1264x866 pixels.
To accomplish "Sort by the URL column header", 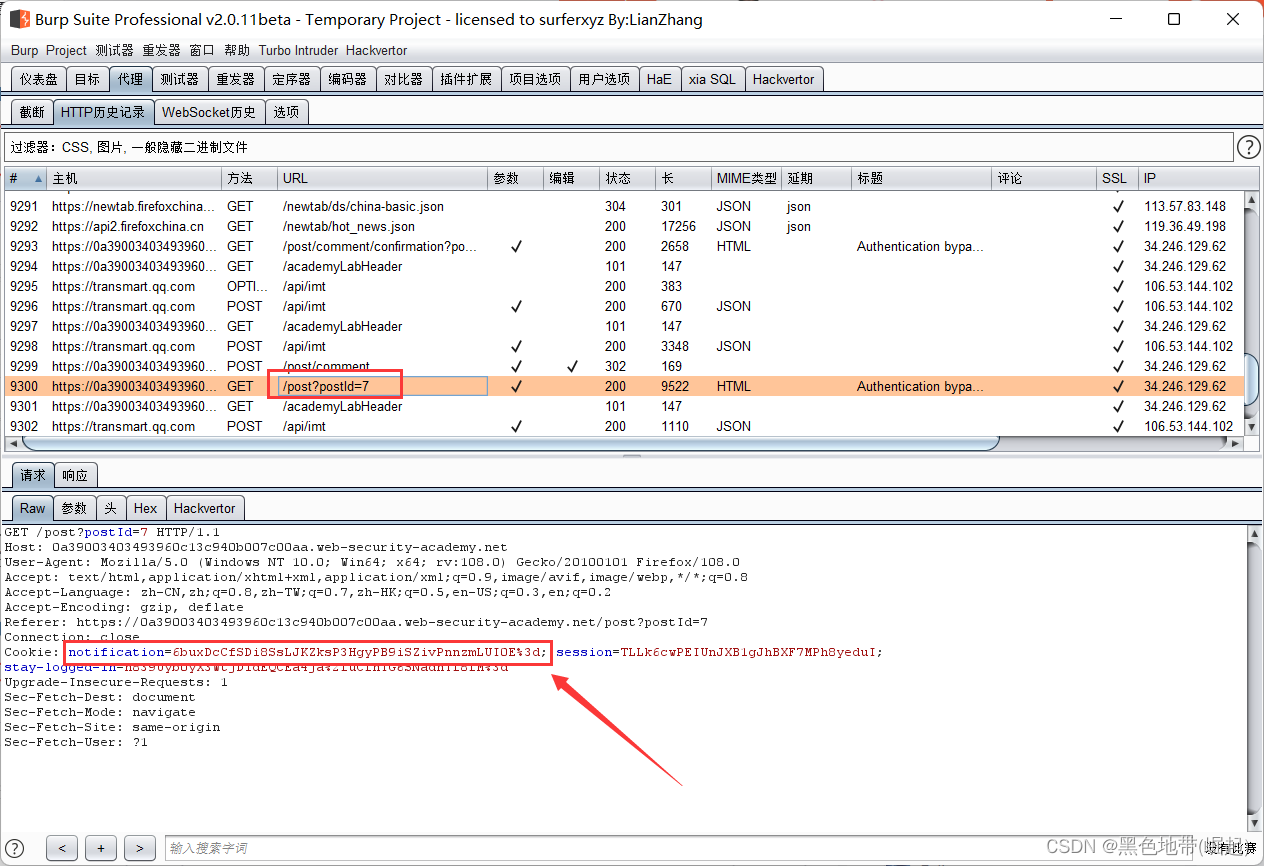I will [382, 178].
